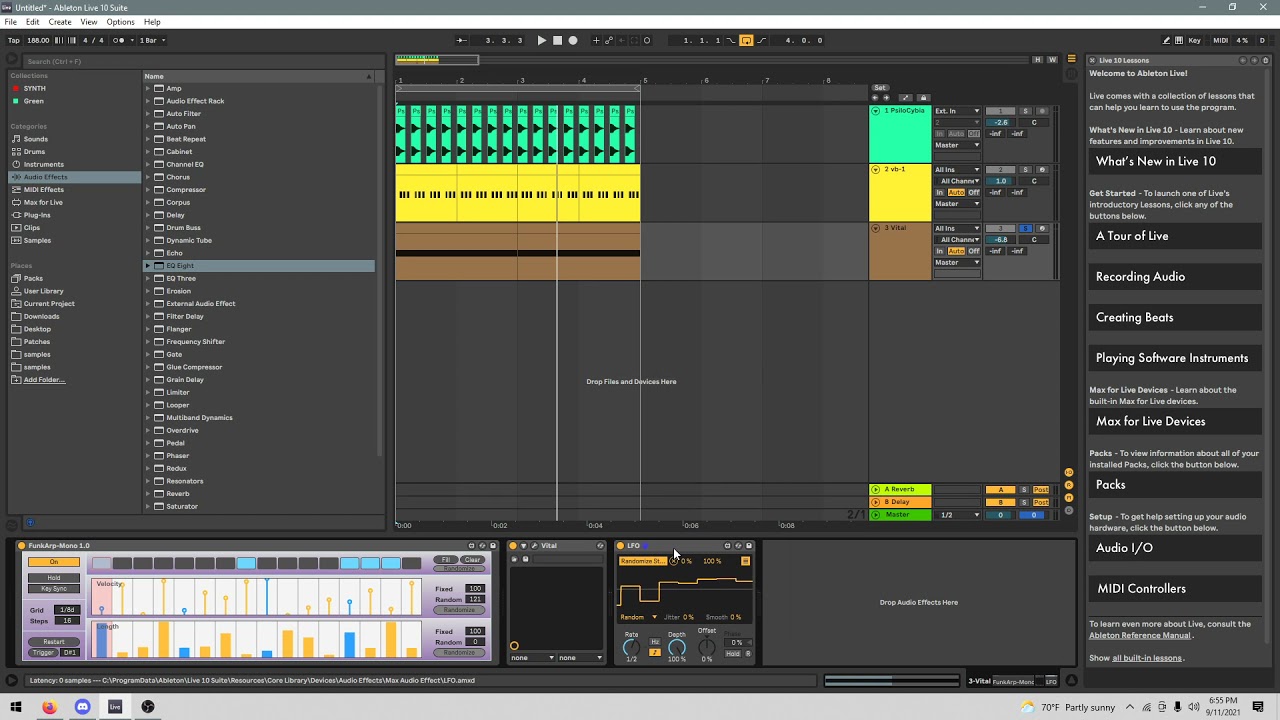The image size is (1280, 720).
Task: Enable Draw Mode pencil icon
Action: 1166,40
